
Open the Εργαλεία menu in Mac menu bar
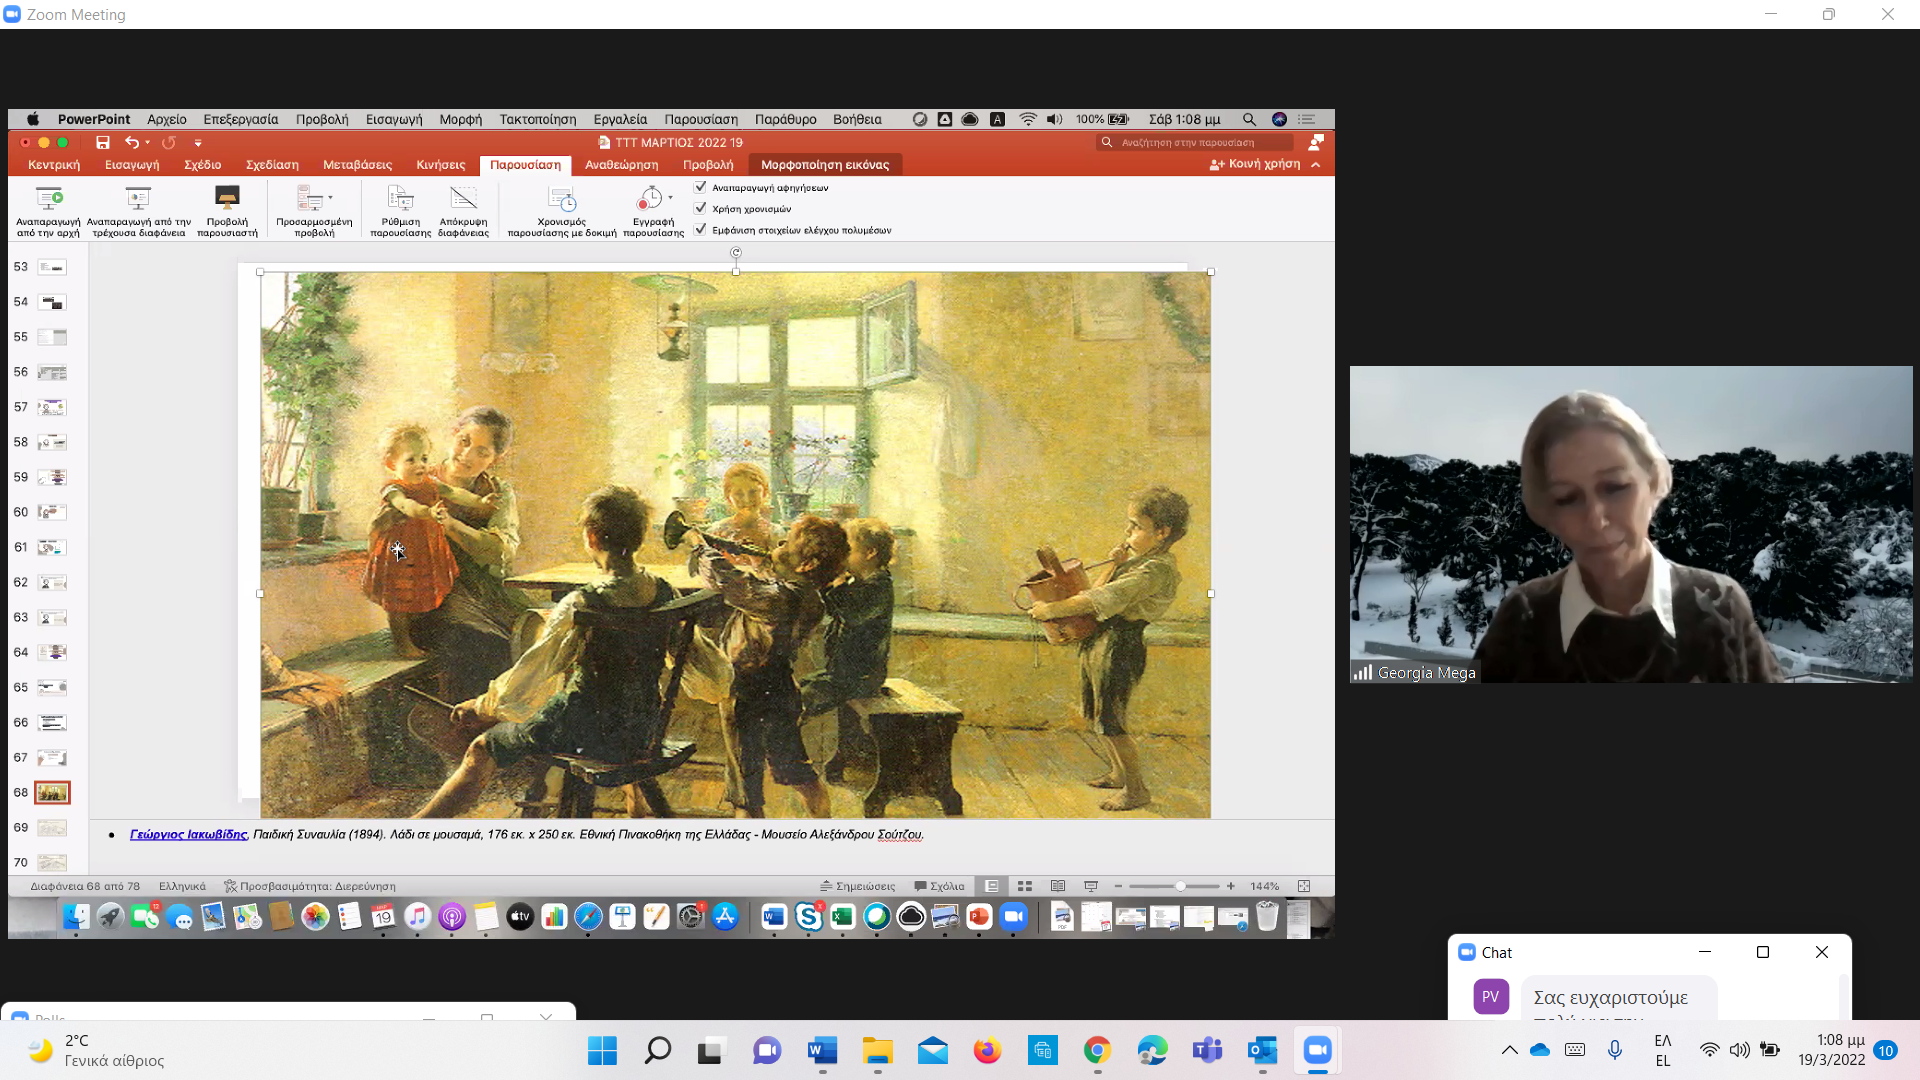click(620, 119)
